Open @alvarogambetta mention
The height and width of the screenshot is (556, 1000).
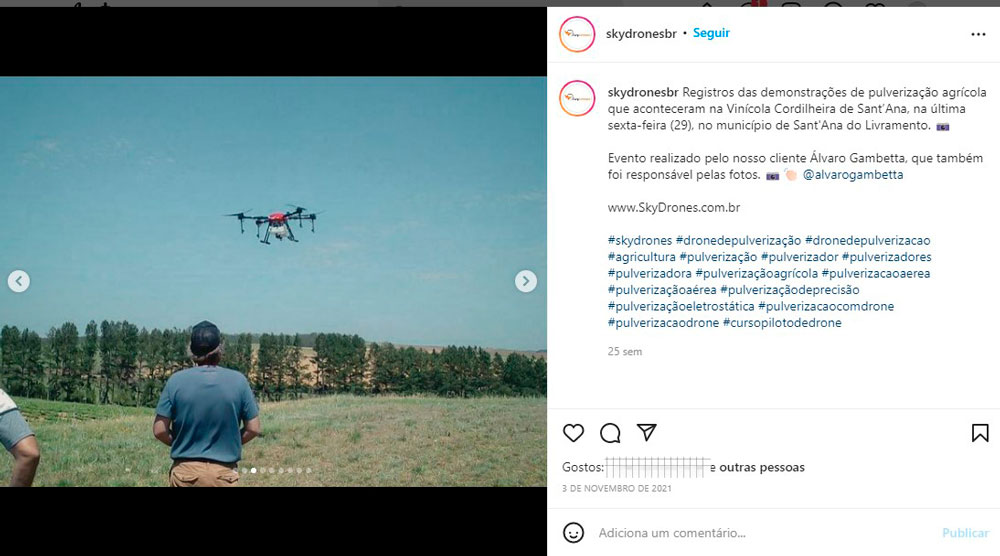coord(853,175)
